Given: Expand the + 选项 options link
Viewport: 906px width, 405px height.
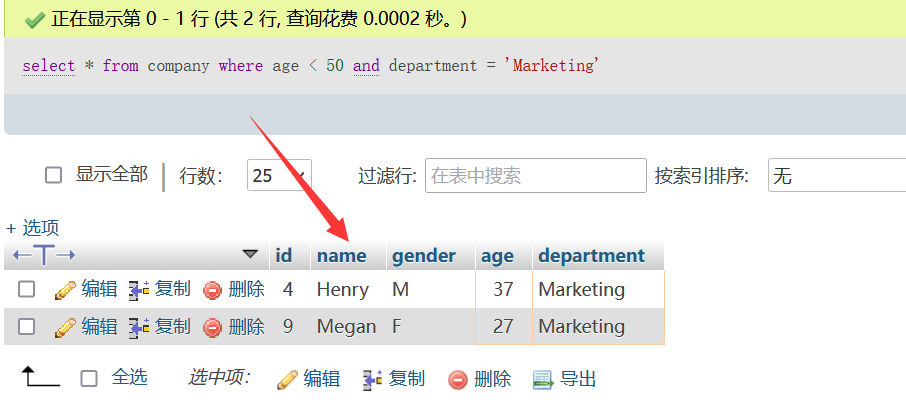Looking at the screenshot, I should click(x=32, y=228).
